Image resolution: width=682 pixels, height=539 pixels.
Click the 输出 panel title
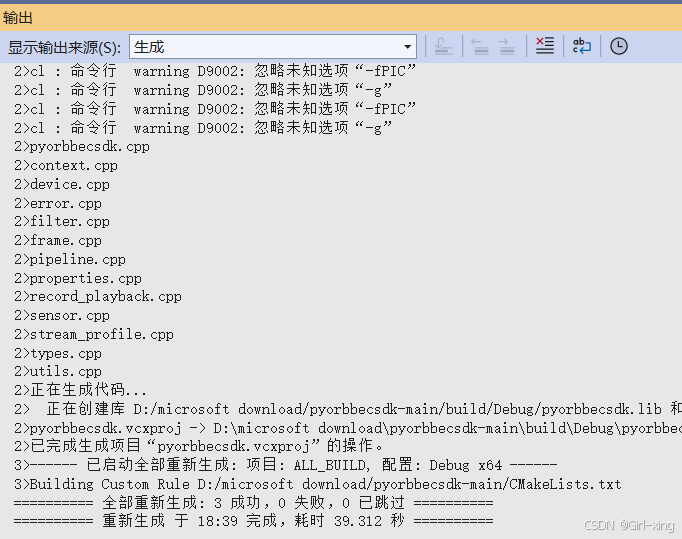click(x=18, y=18)
